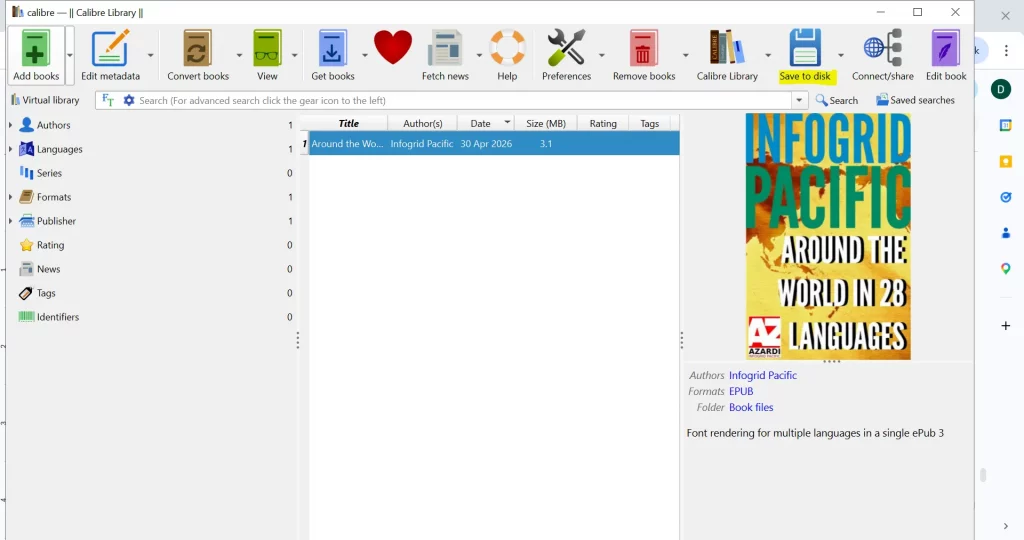Open Saved searches

pyautogui.click(x=915, y=100)
